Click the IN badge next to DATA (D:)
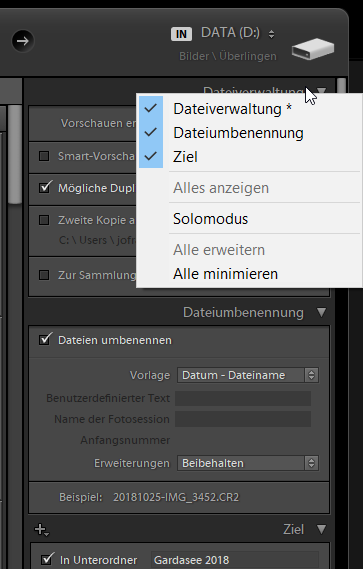The image size is (363, 569). (181, 34)
